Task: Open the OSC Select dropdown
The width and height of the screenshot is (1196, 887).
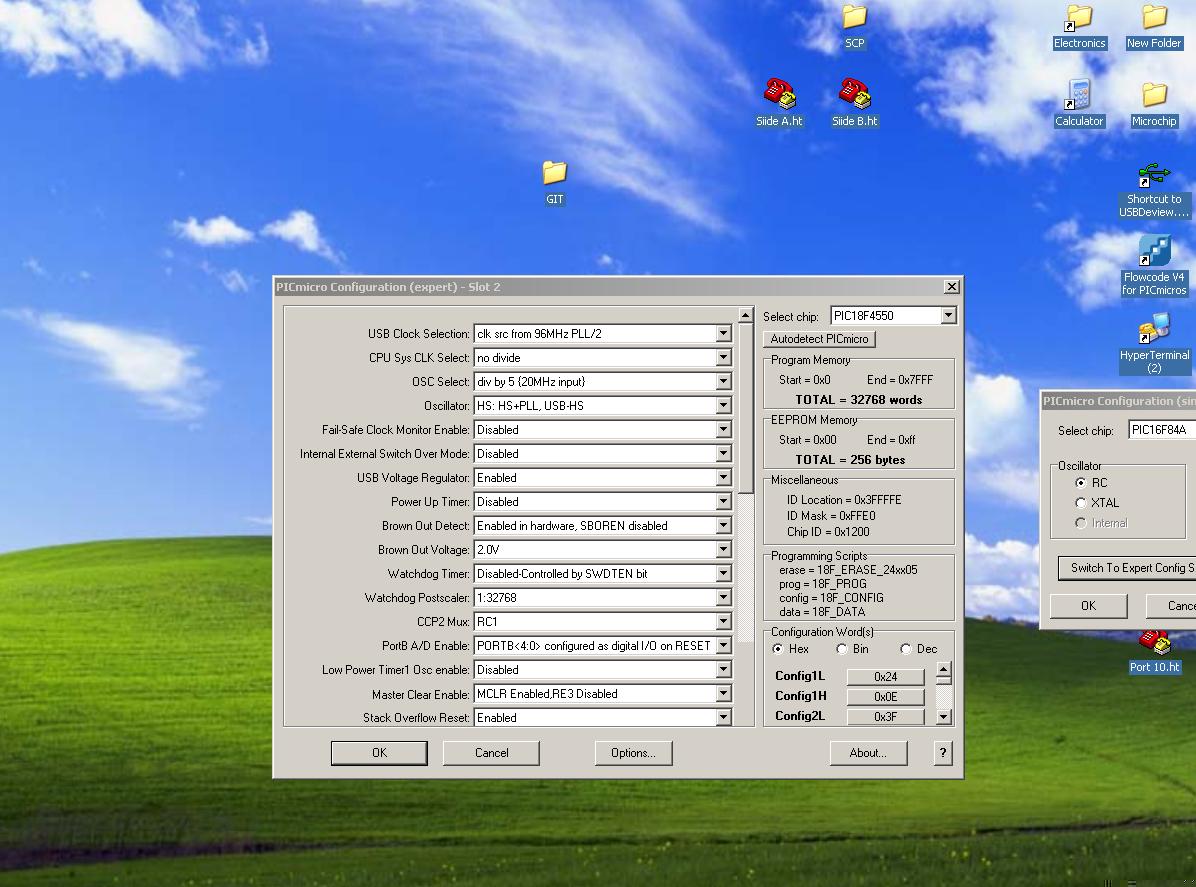Action: 723,381
